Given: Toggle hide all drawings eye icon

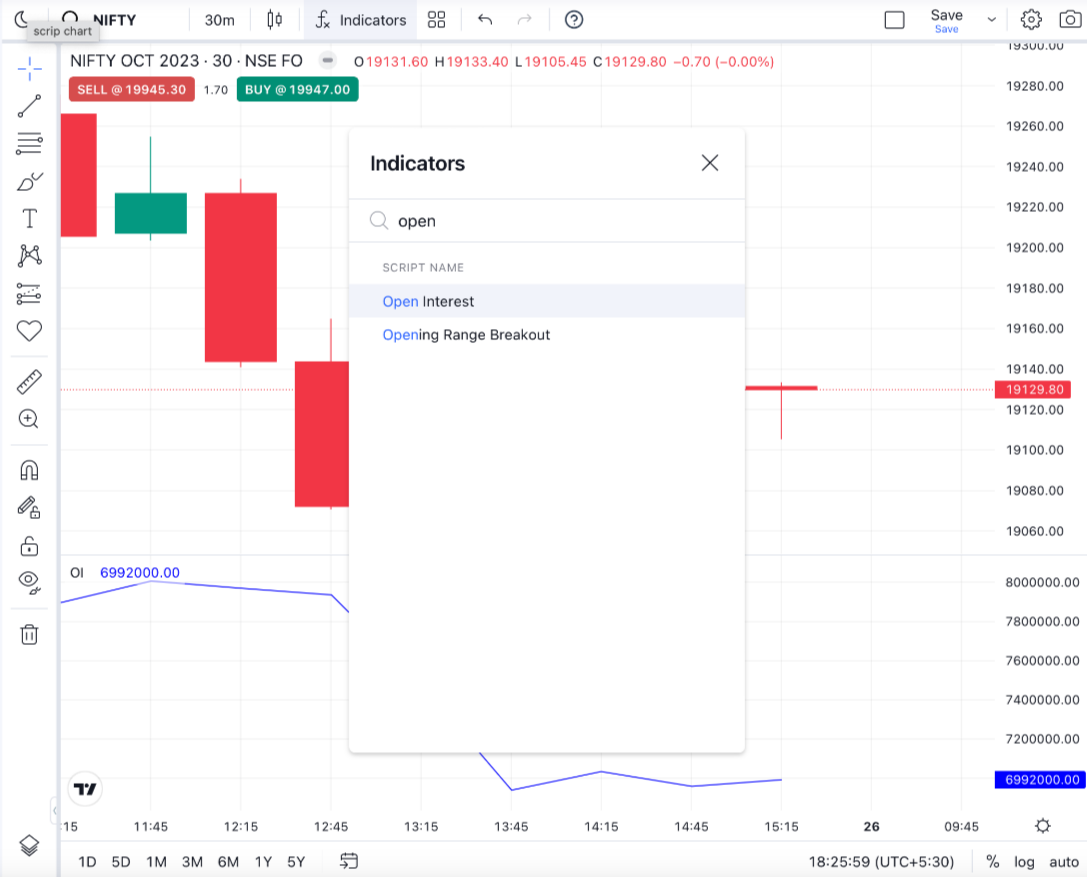Looking at the screenshot, I should (x=29, y=582).
